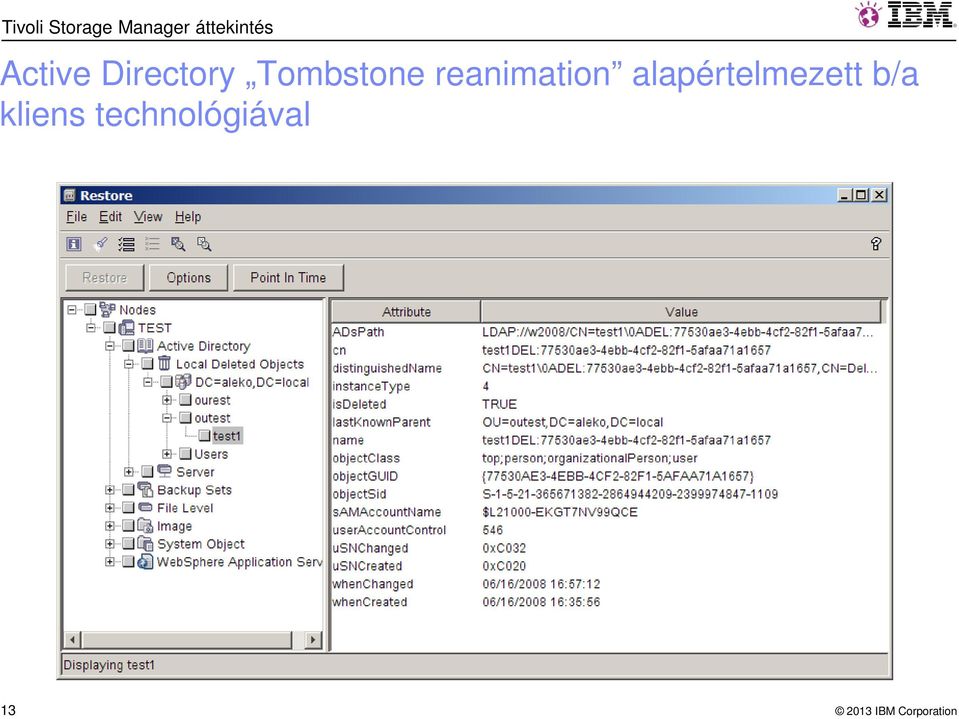959x719 pixels.
Task: Expand the Backup Sets branch
Action: [109, 490]
